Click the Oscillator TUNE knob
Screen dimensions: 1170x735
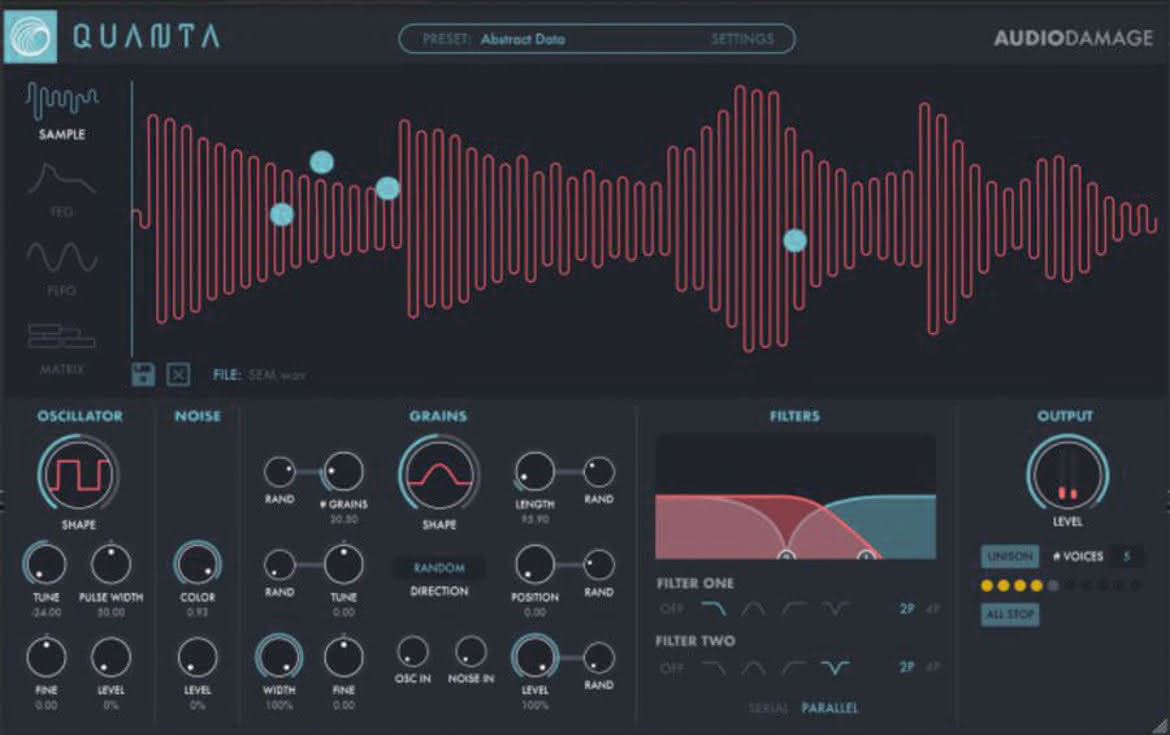(x=45, y=564)
